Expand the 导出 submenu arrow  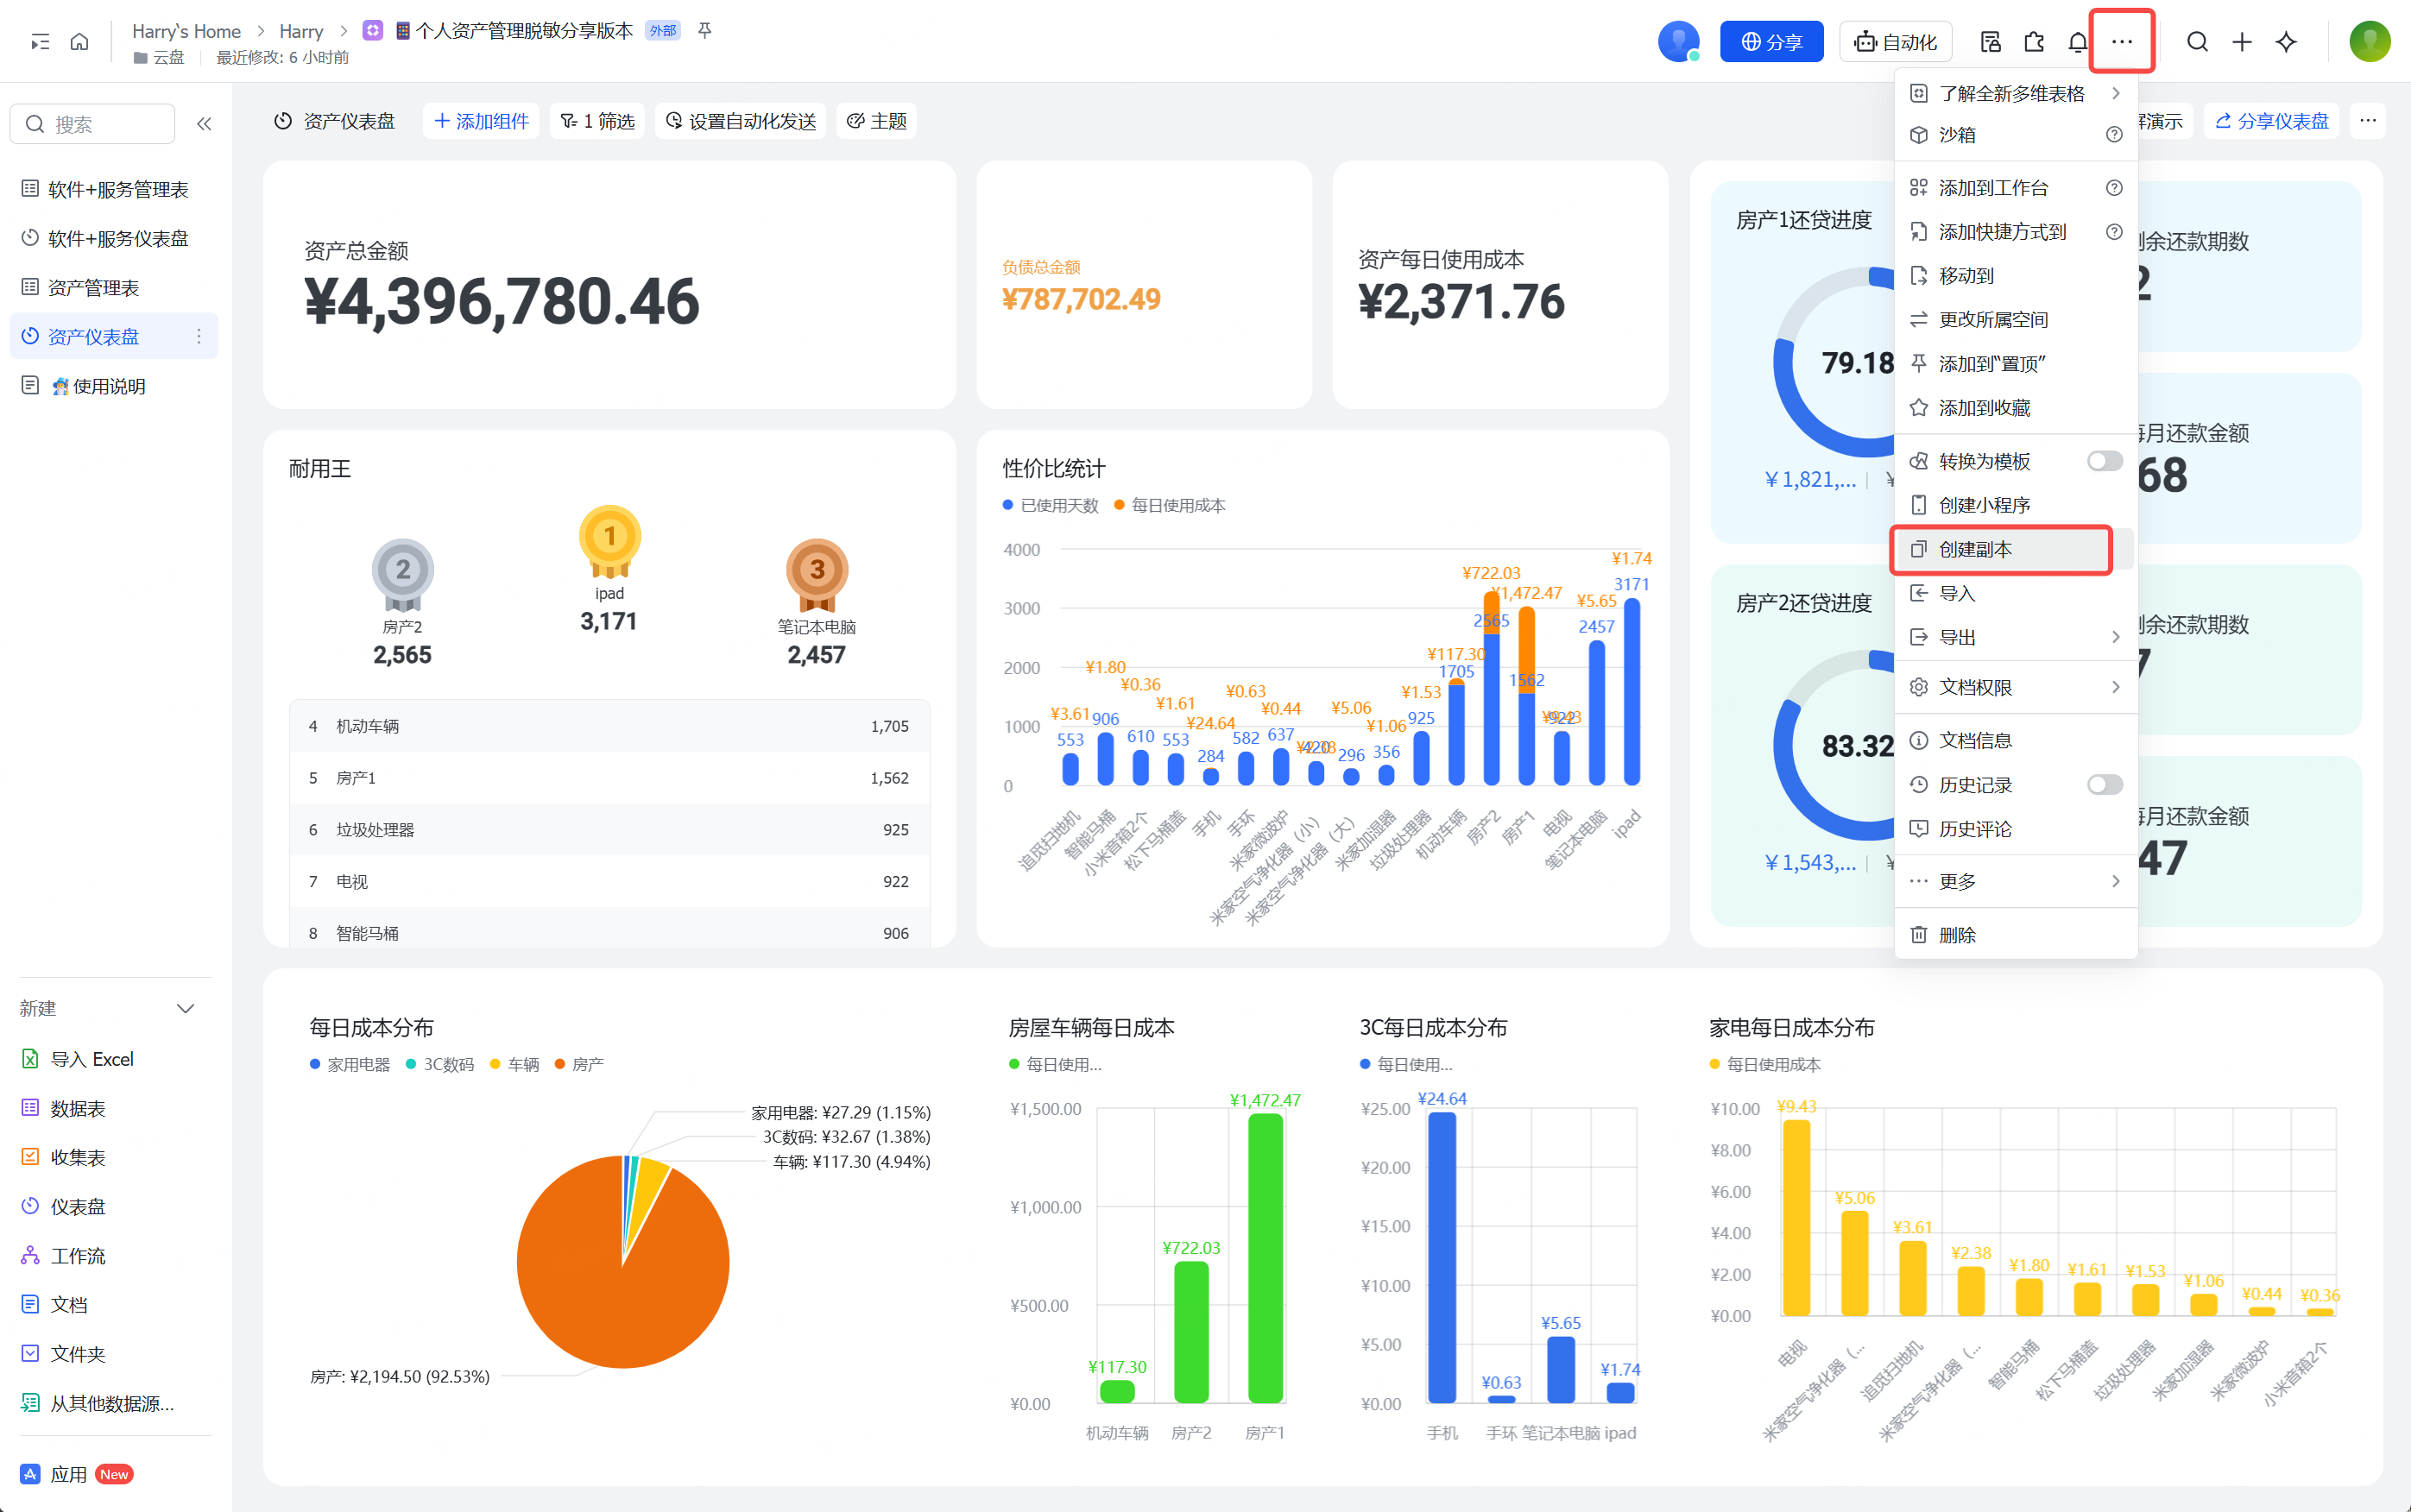point(2115,637)
